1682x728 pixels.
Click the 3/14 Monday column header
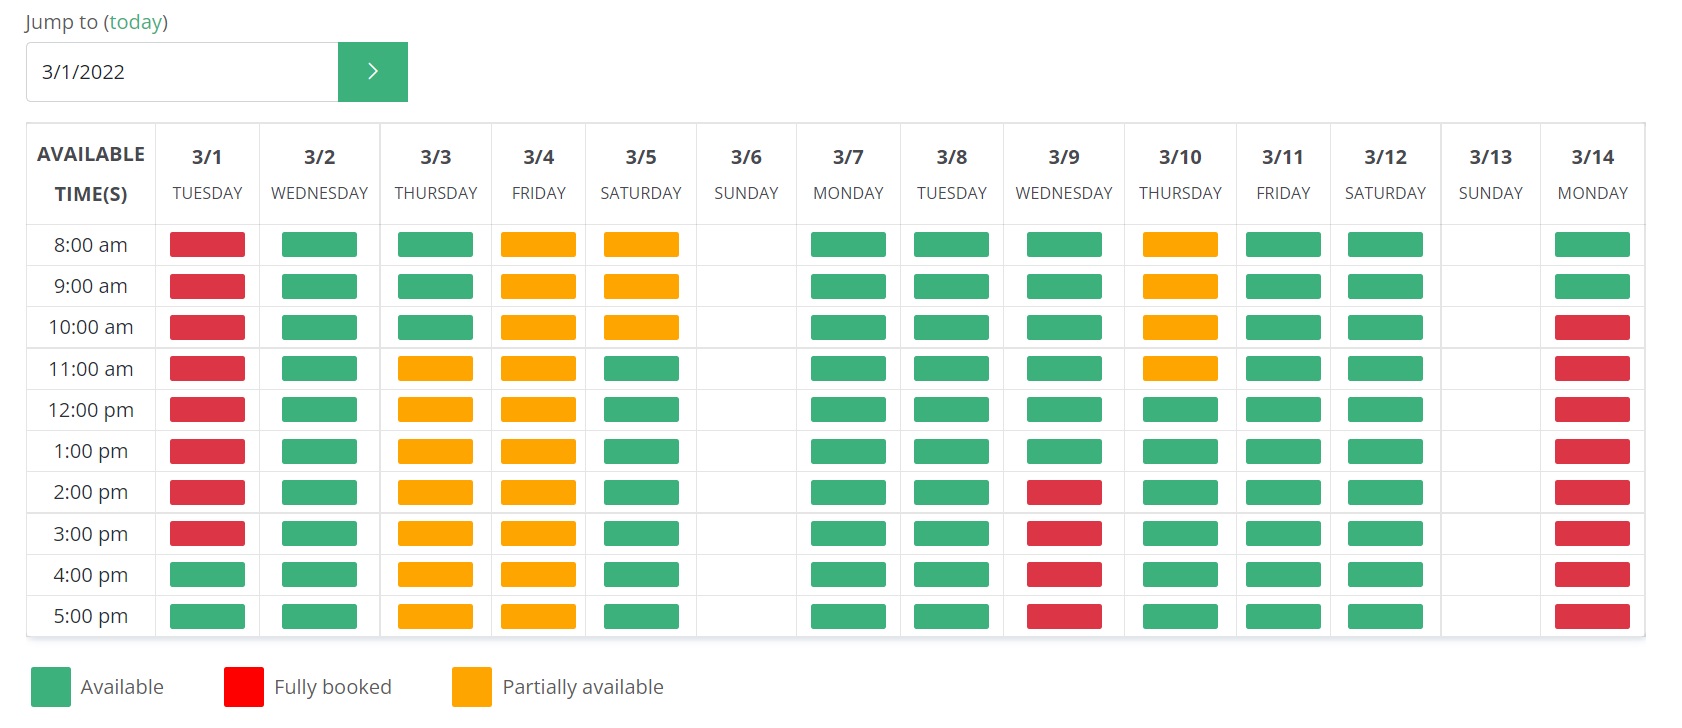point(1592,174)
